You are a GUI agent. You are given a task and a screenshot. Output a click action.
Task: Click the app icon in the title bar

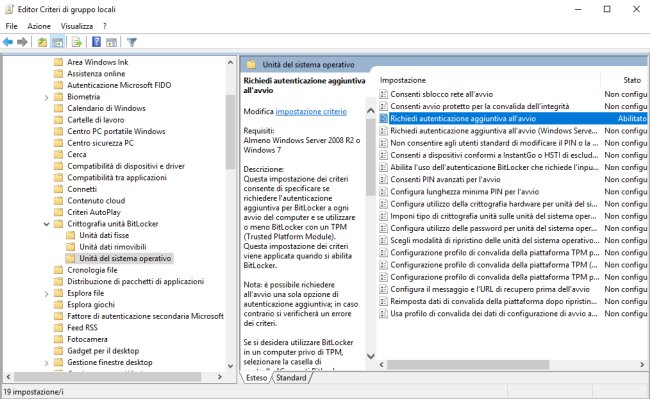(x=9, y=9)
